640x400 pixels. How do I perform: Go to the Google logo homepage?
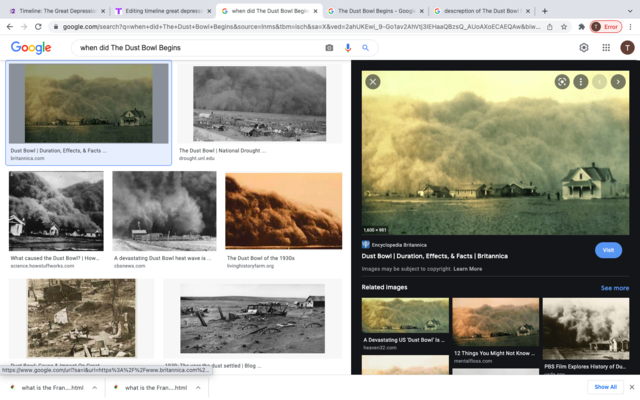(31, 47)
